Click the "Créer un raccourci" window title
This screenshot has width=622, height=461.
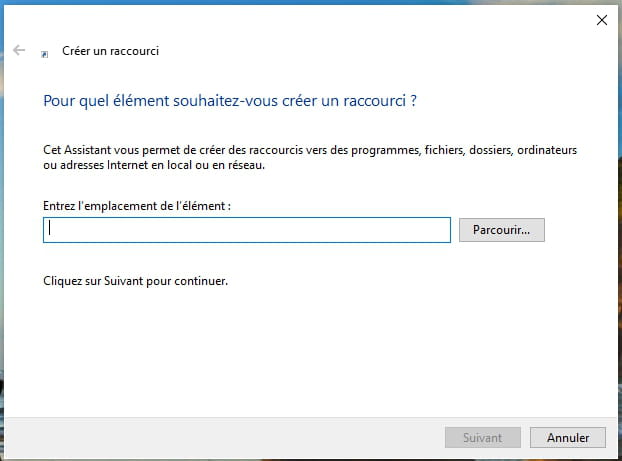110,51
